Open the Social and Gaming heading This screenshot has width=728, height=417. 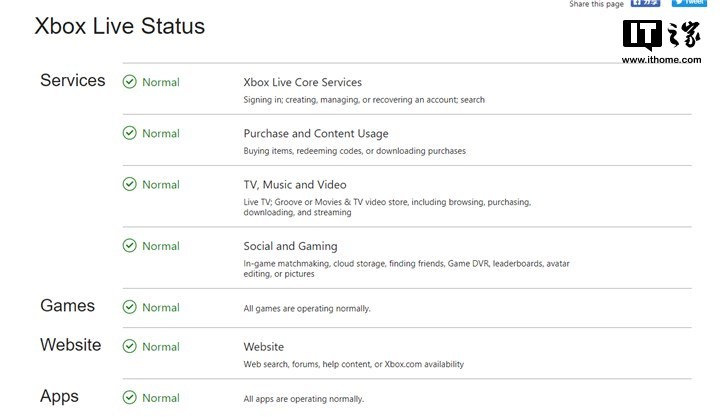coord(290,246)
